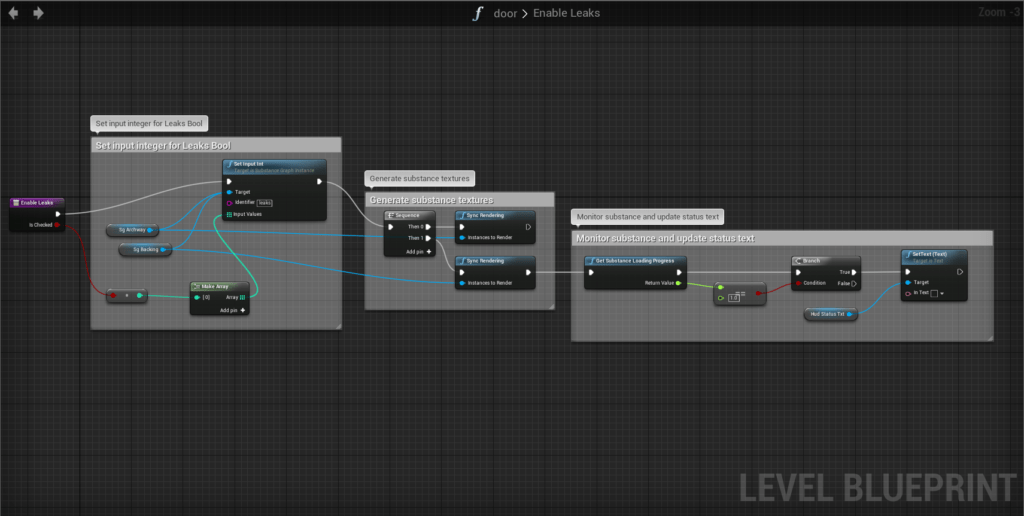This screenshot has height=516, width=1024.
Task: Click the Sg Backing output pin
Action: 163,250
